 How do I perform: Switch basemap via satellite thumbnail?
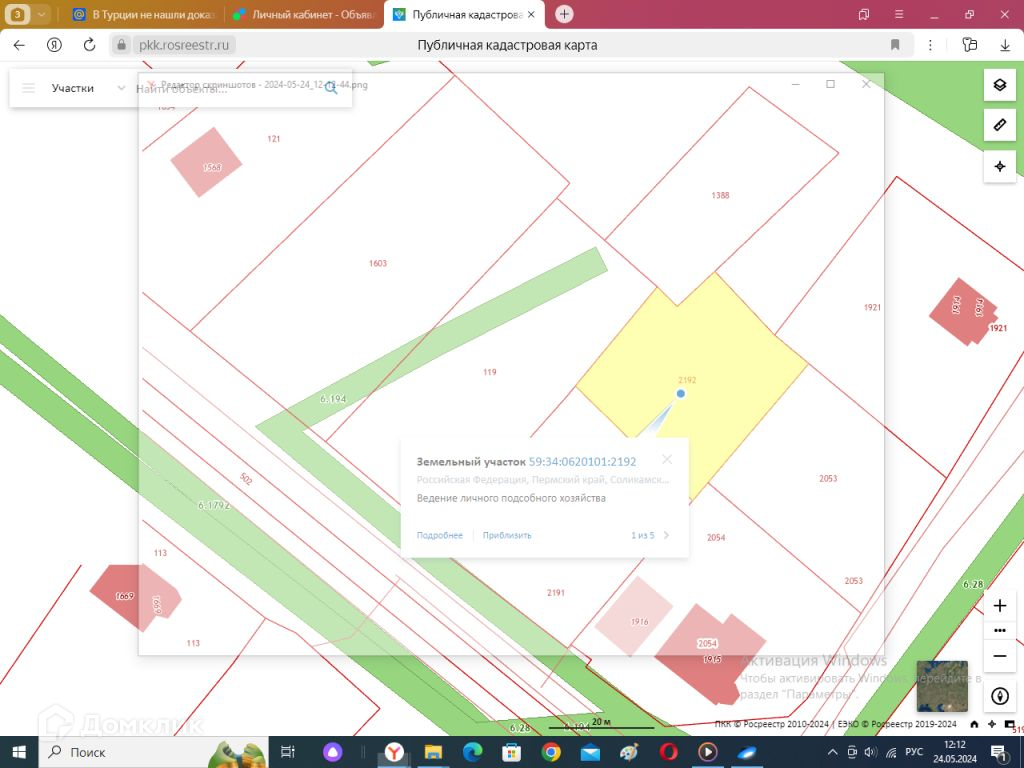coord(942,686)
